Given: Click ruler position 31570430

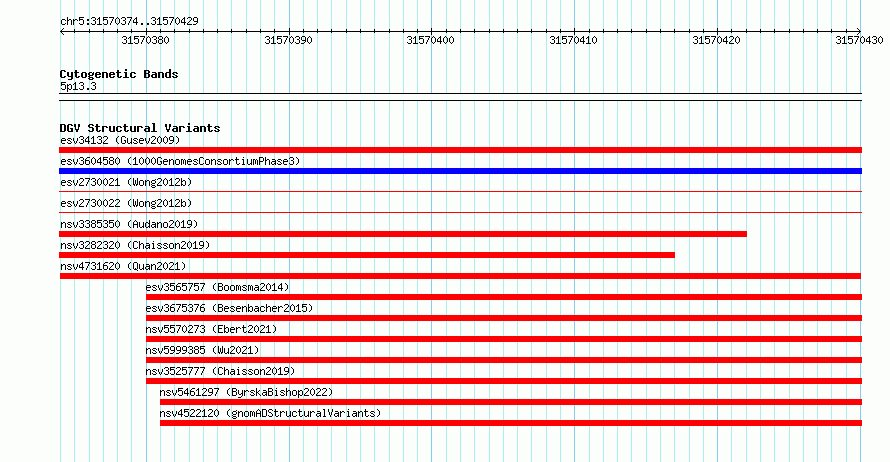Looking at the screenshot, I should pyautogui.click(x=859, y=40).
